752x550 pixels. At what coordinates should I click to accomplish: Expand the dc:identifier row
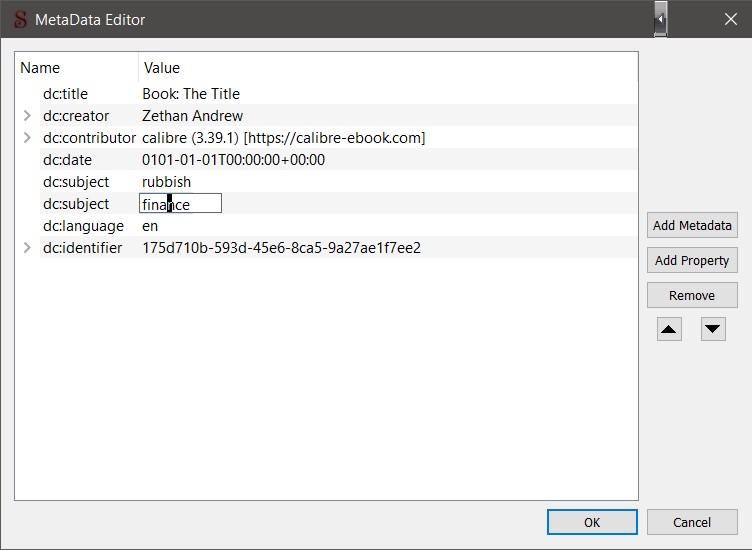[27, 248]
